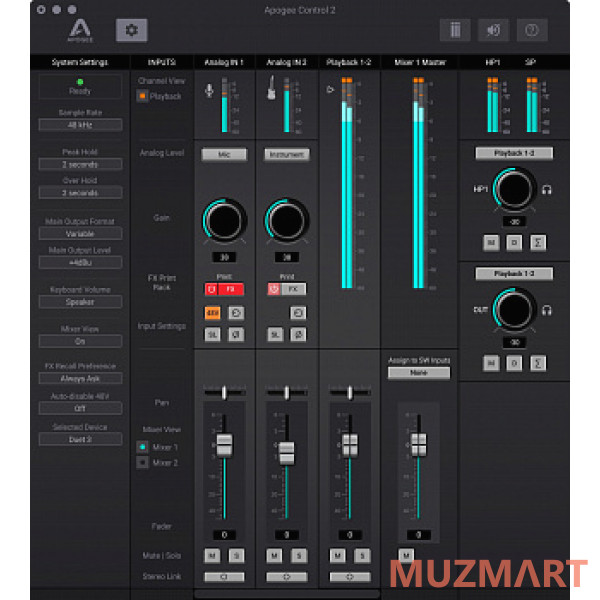Open the Over Hold dropdown
600x600 pixels.
pos(80,192)
